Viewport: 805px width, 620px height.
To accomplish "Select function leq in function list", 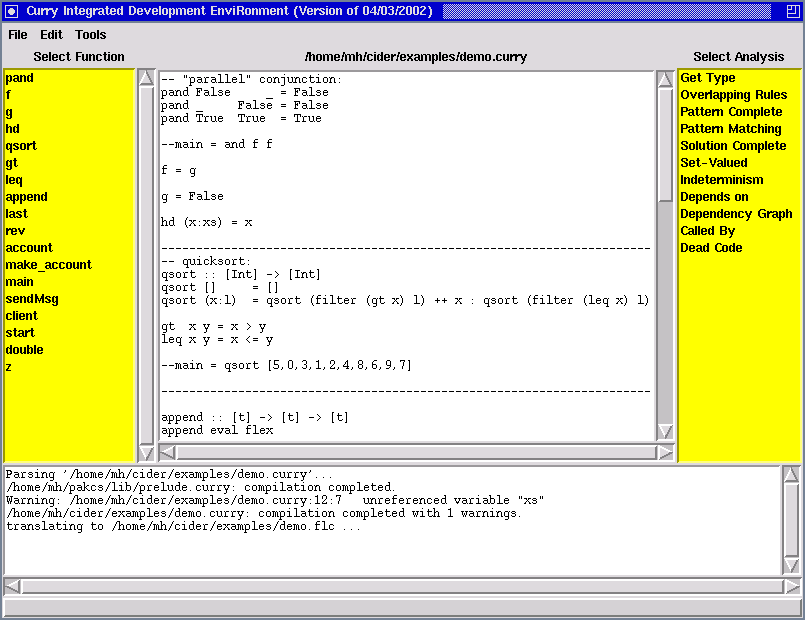I will click(14, 180).
